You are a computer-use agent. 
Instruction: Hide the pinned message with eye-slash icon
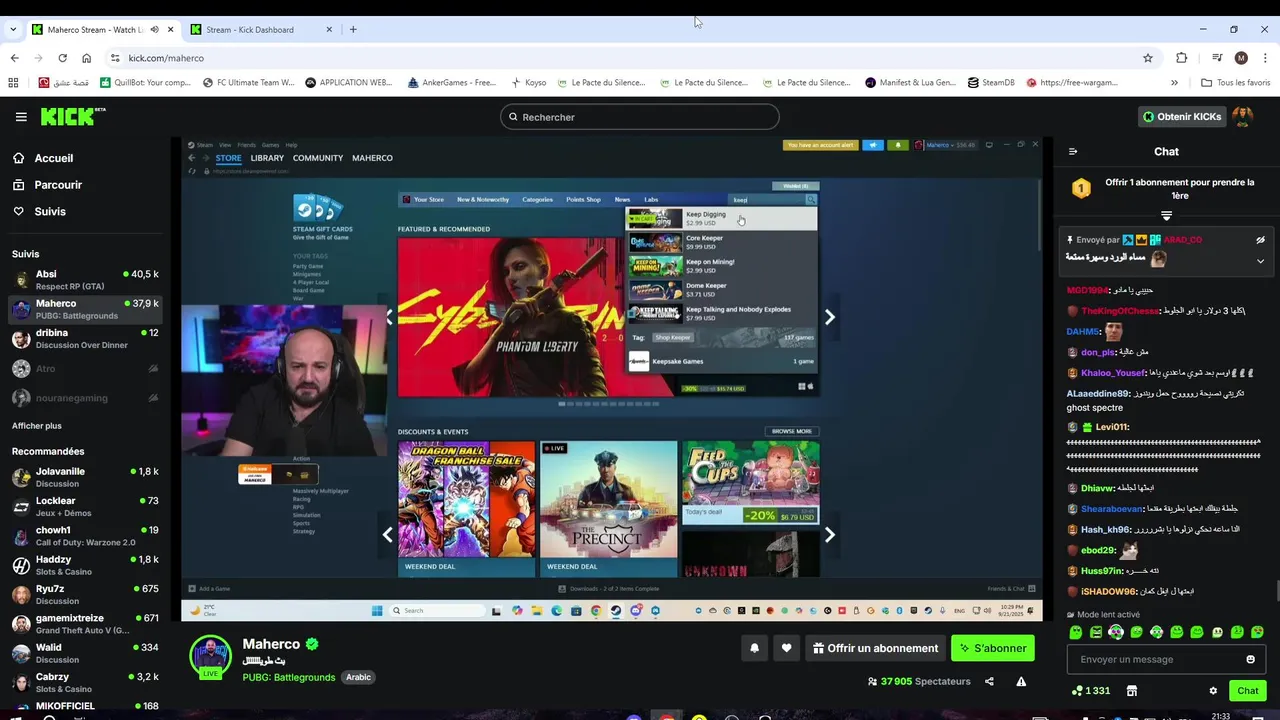(1260, 240)
